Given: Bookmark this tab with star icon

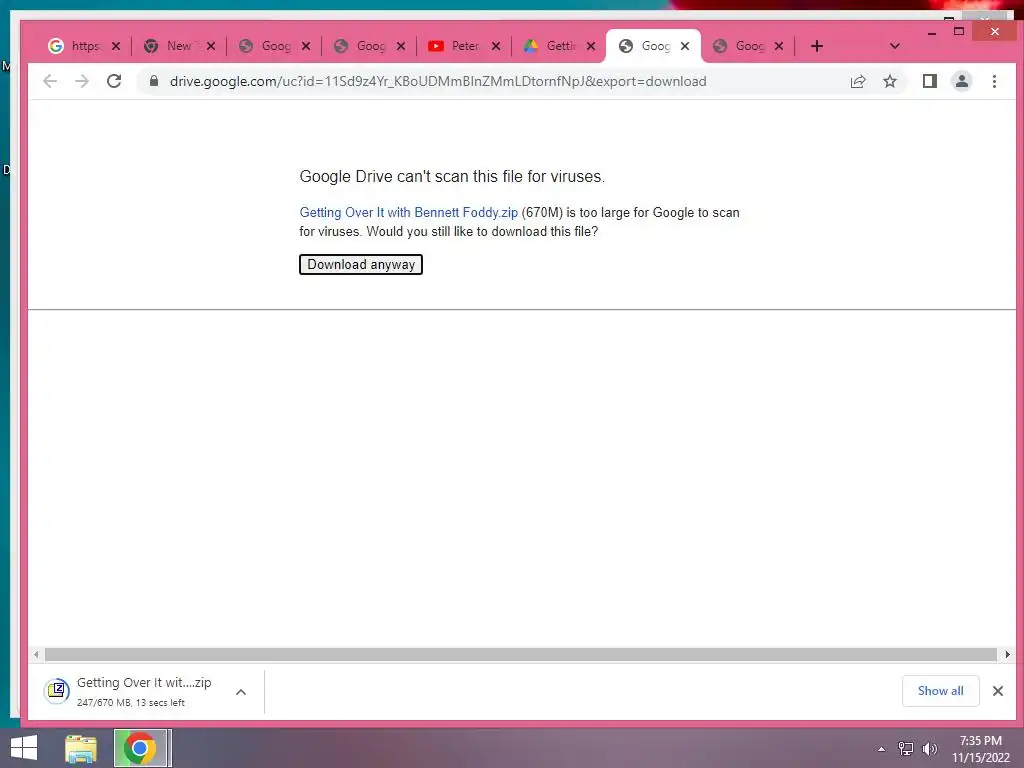Looking at the screenshot, I should [890, 81].
